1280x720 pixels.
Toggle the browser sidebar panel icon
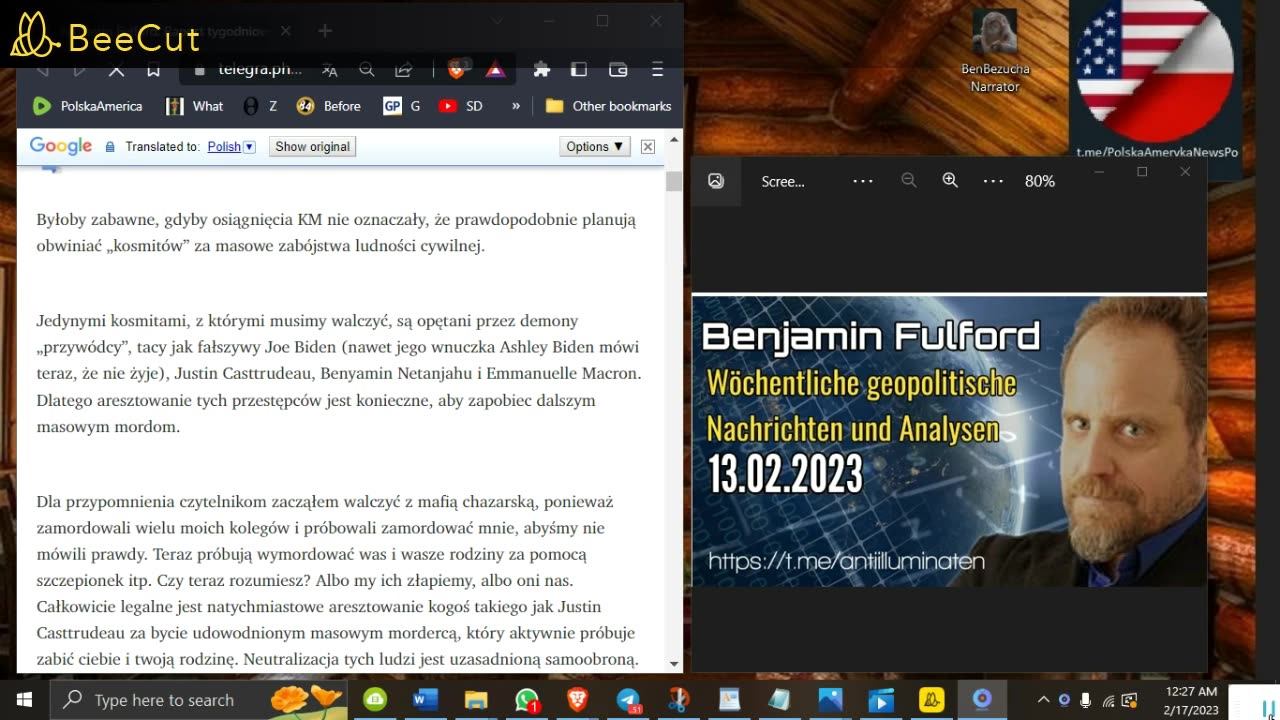coord(579,70)
